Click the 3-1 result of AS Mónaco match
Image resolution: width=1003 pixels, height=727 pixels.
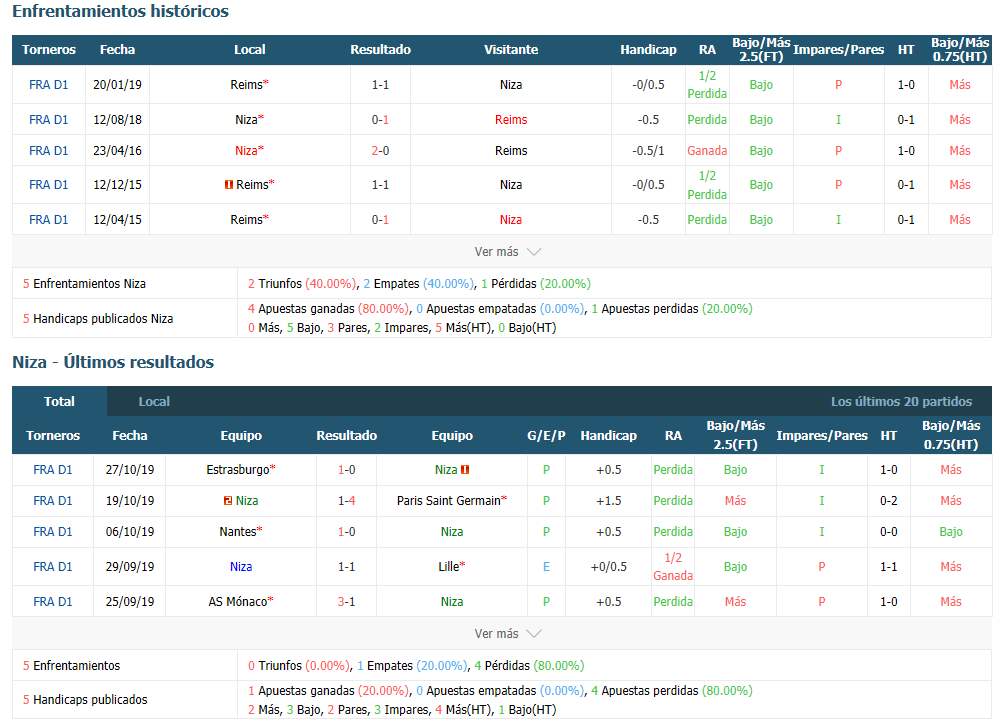click(x=347, y=602)
